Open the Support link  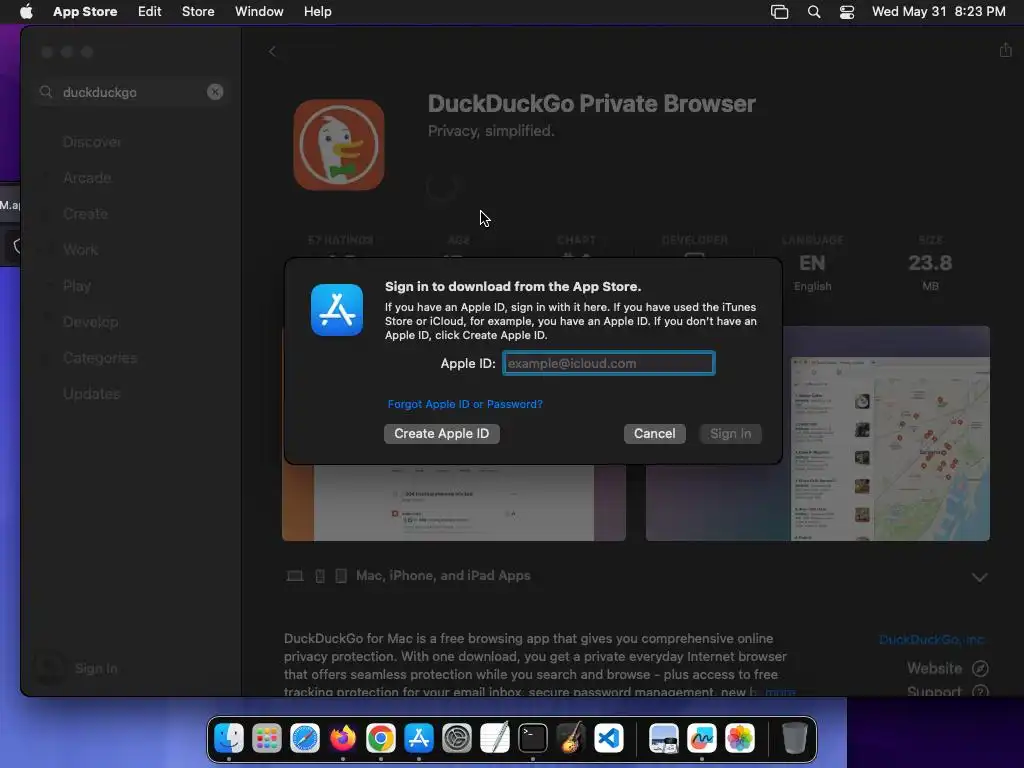[947, 691]
